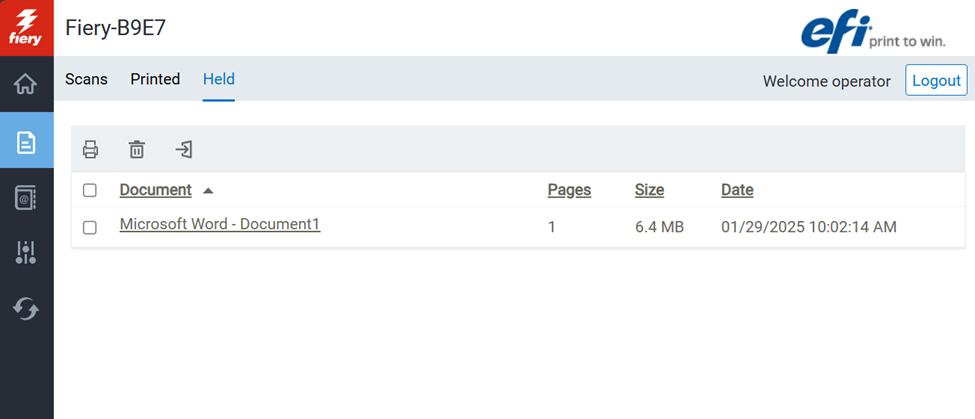Click the sync refresh sidebar icon
This screenshot has width=975, height=419.
pos(26,309)
